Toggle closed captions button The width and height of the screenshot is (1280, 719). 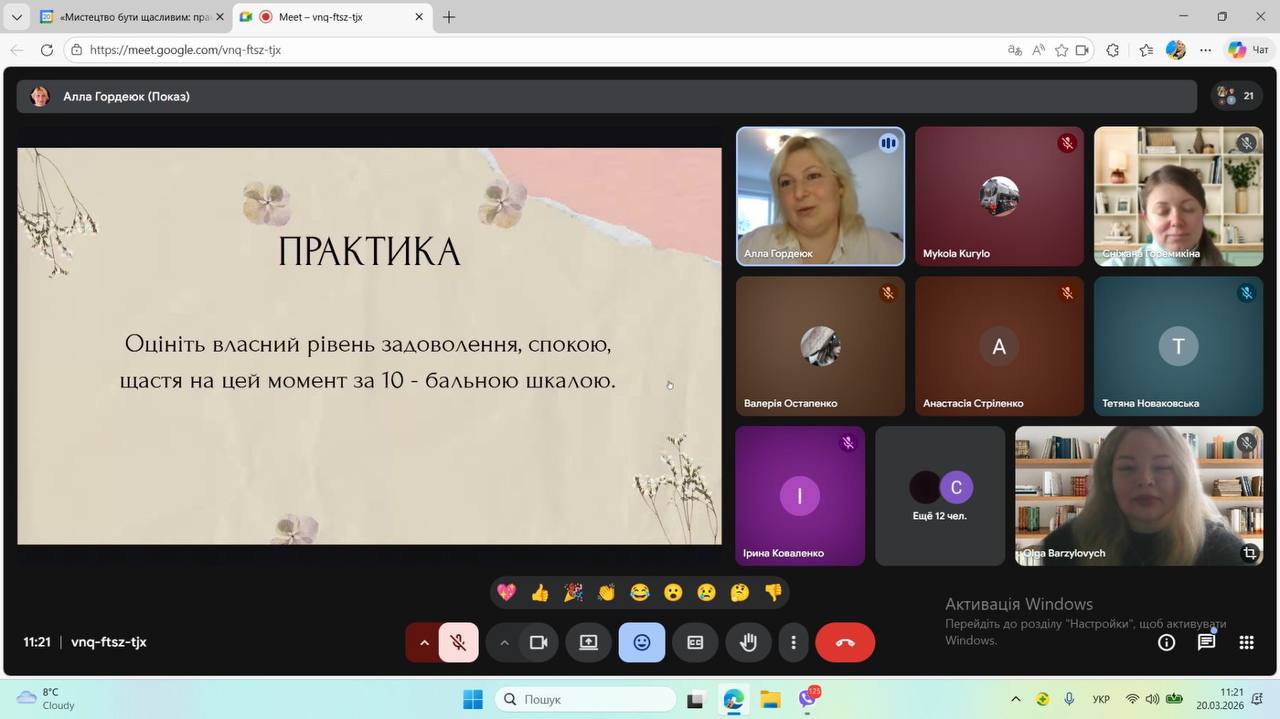coord(695,643)
